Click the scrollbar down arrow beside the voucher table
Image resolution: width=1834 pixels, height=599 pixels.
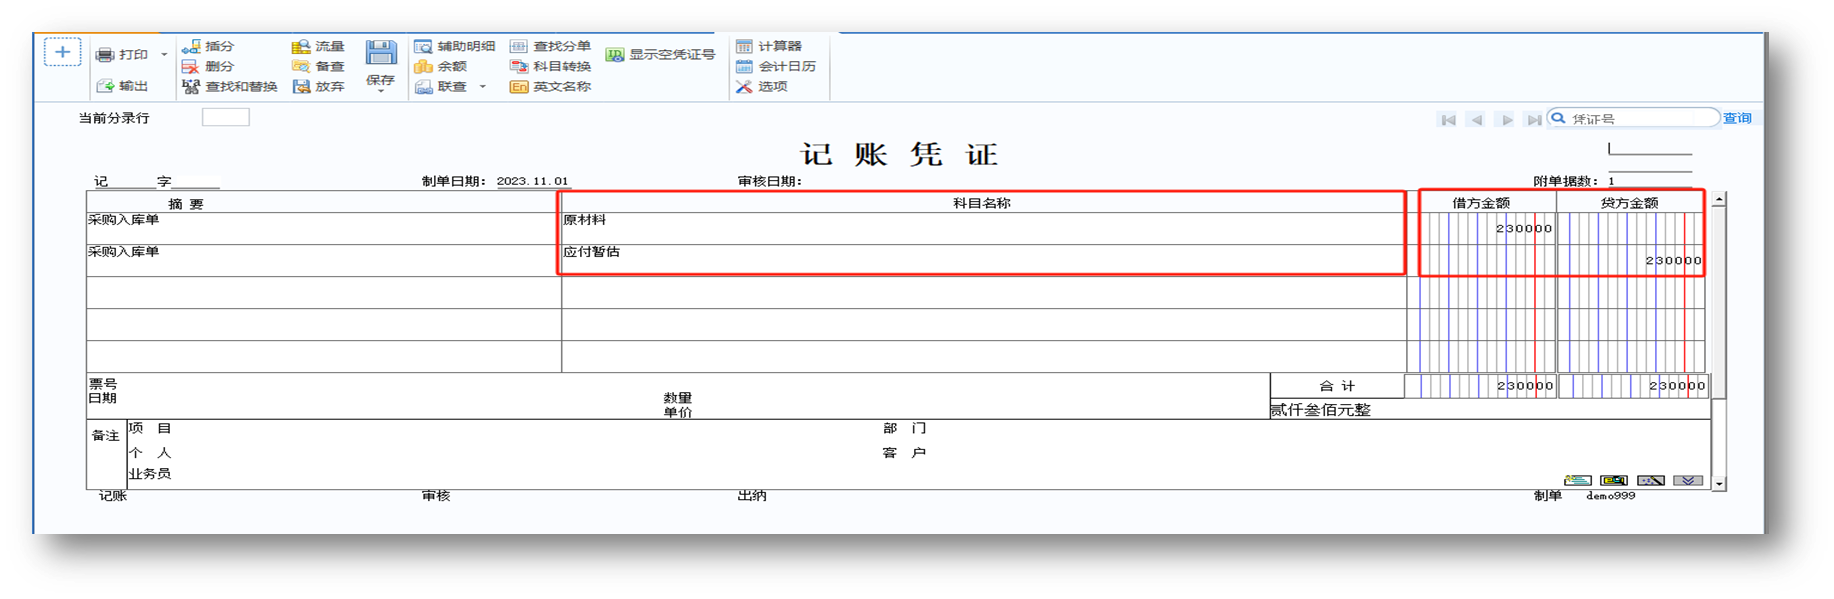pos(1719,483)
